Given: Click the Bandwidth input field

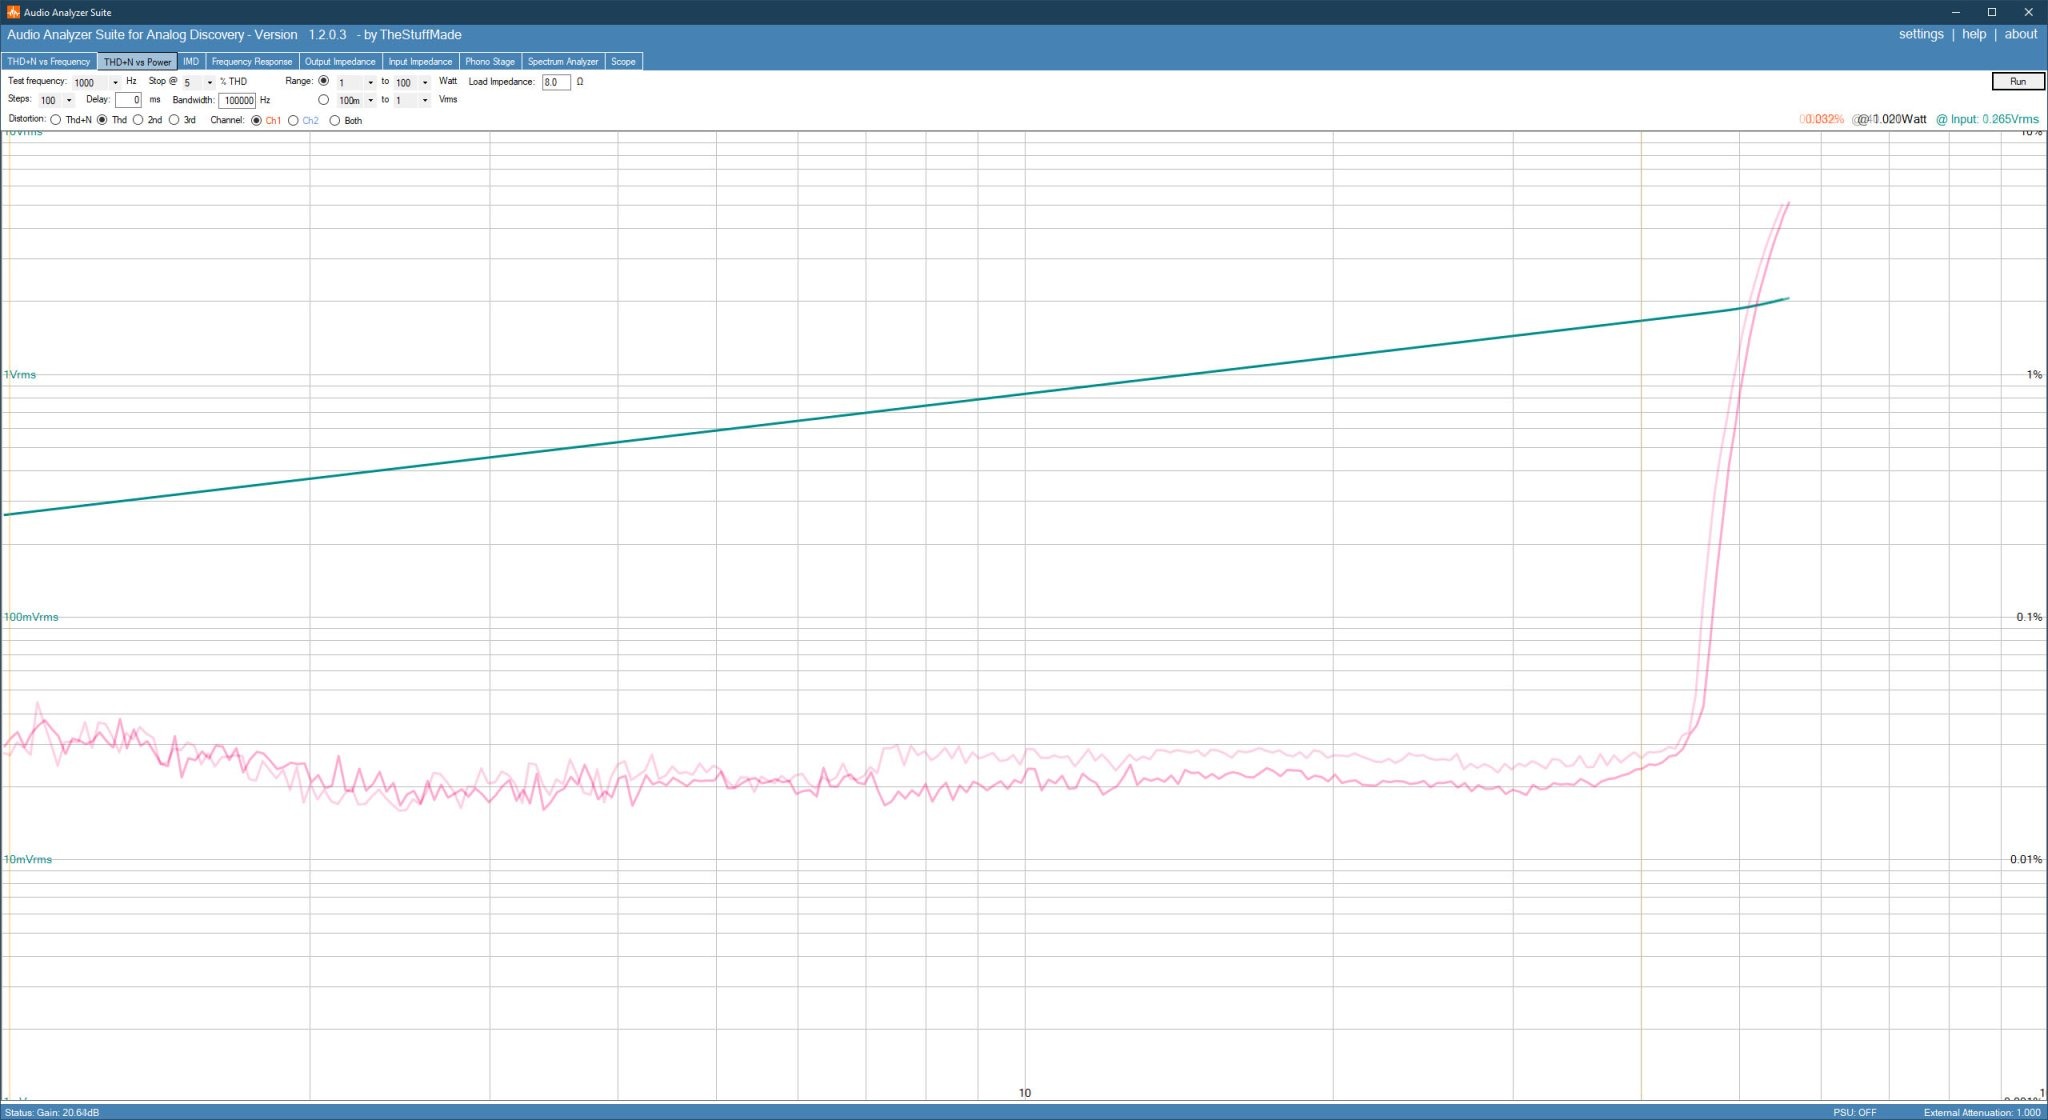Looking at the screenshot, I should 237,100.
